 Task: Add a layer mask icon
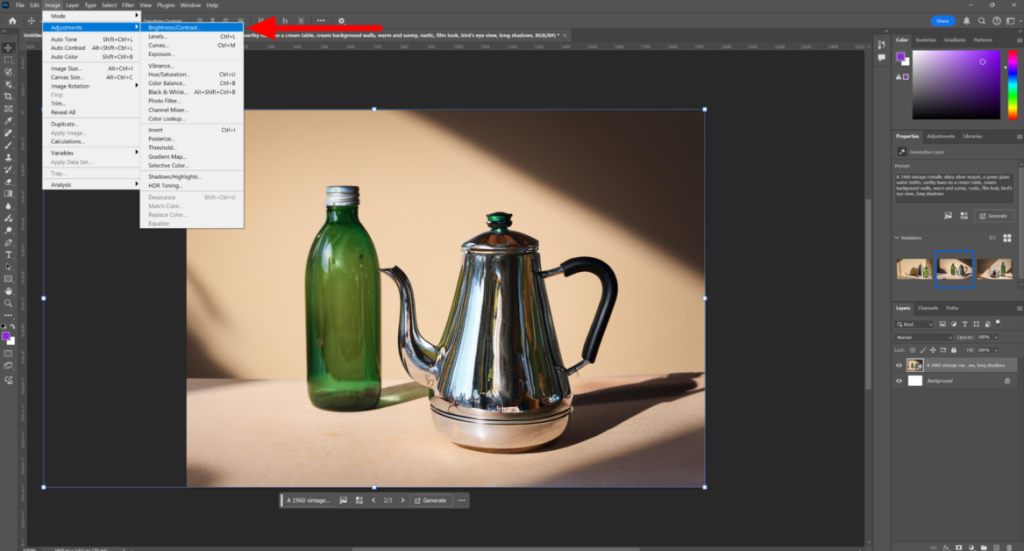pyautogui.click(x=959, y=547)
